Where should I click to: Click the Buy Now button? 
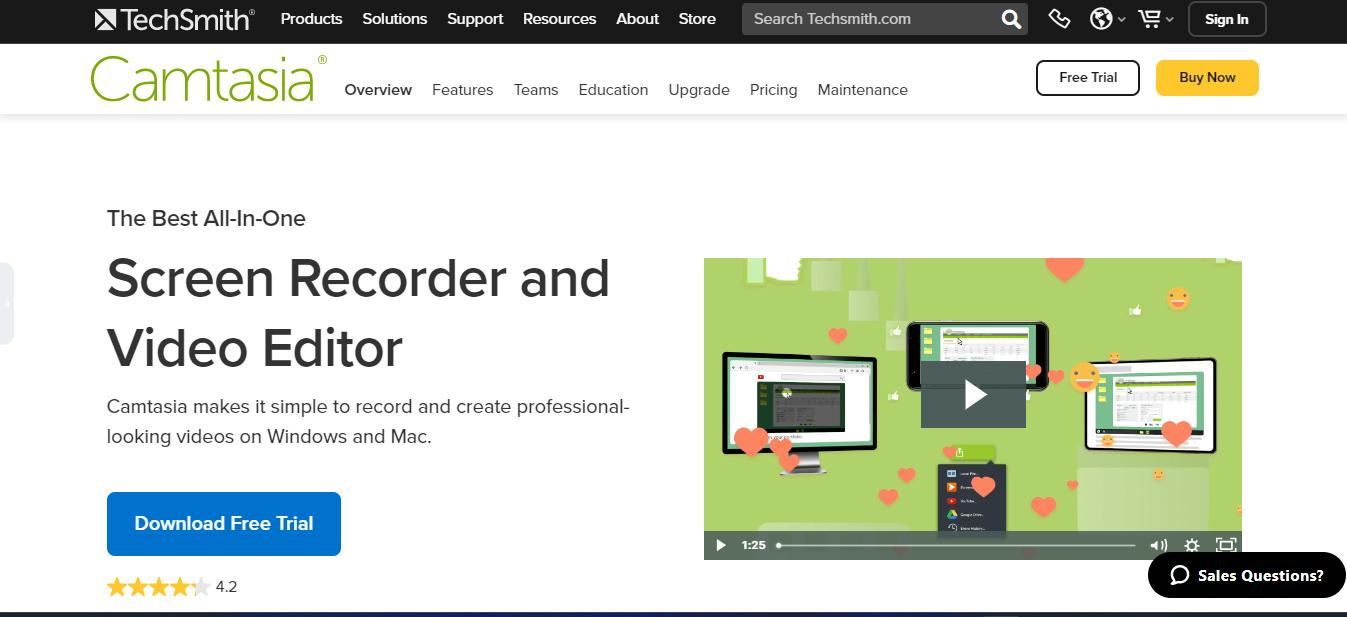(x=1207, y=77)
